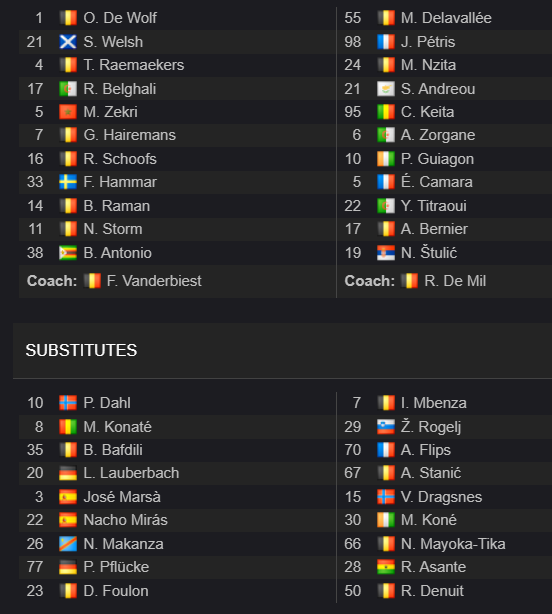The image size is (552, 614).
Task: Click the Morocco flag next to M. Zekri
Action: [x=68, y=112]
